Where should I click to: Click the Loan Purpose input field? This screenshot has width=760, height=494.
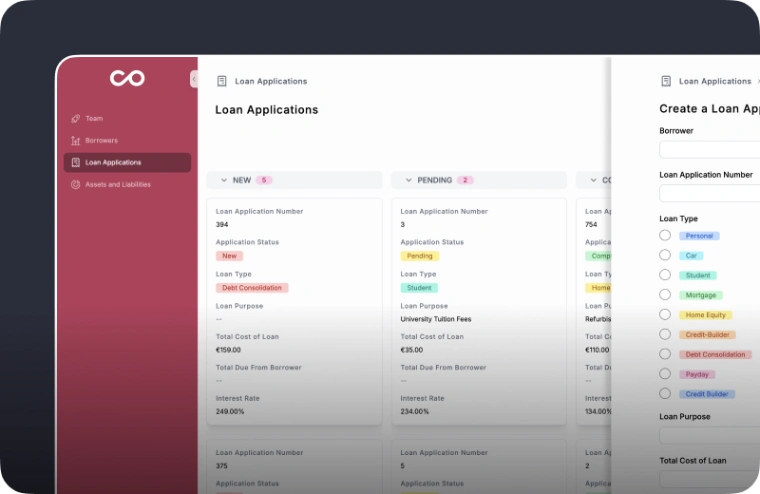point(710,435)
